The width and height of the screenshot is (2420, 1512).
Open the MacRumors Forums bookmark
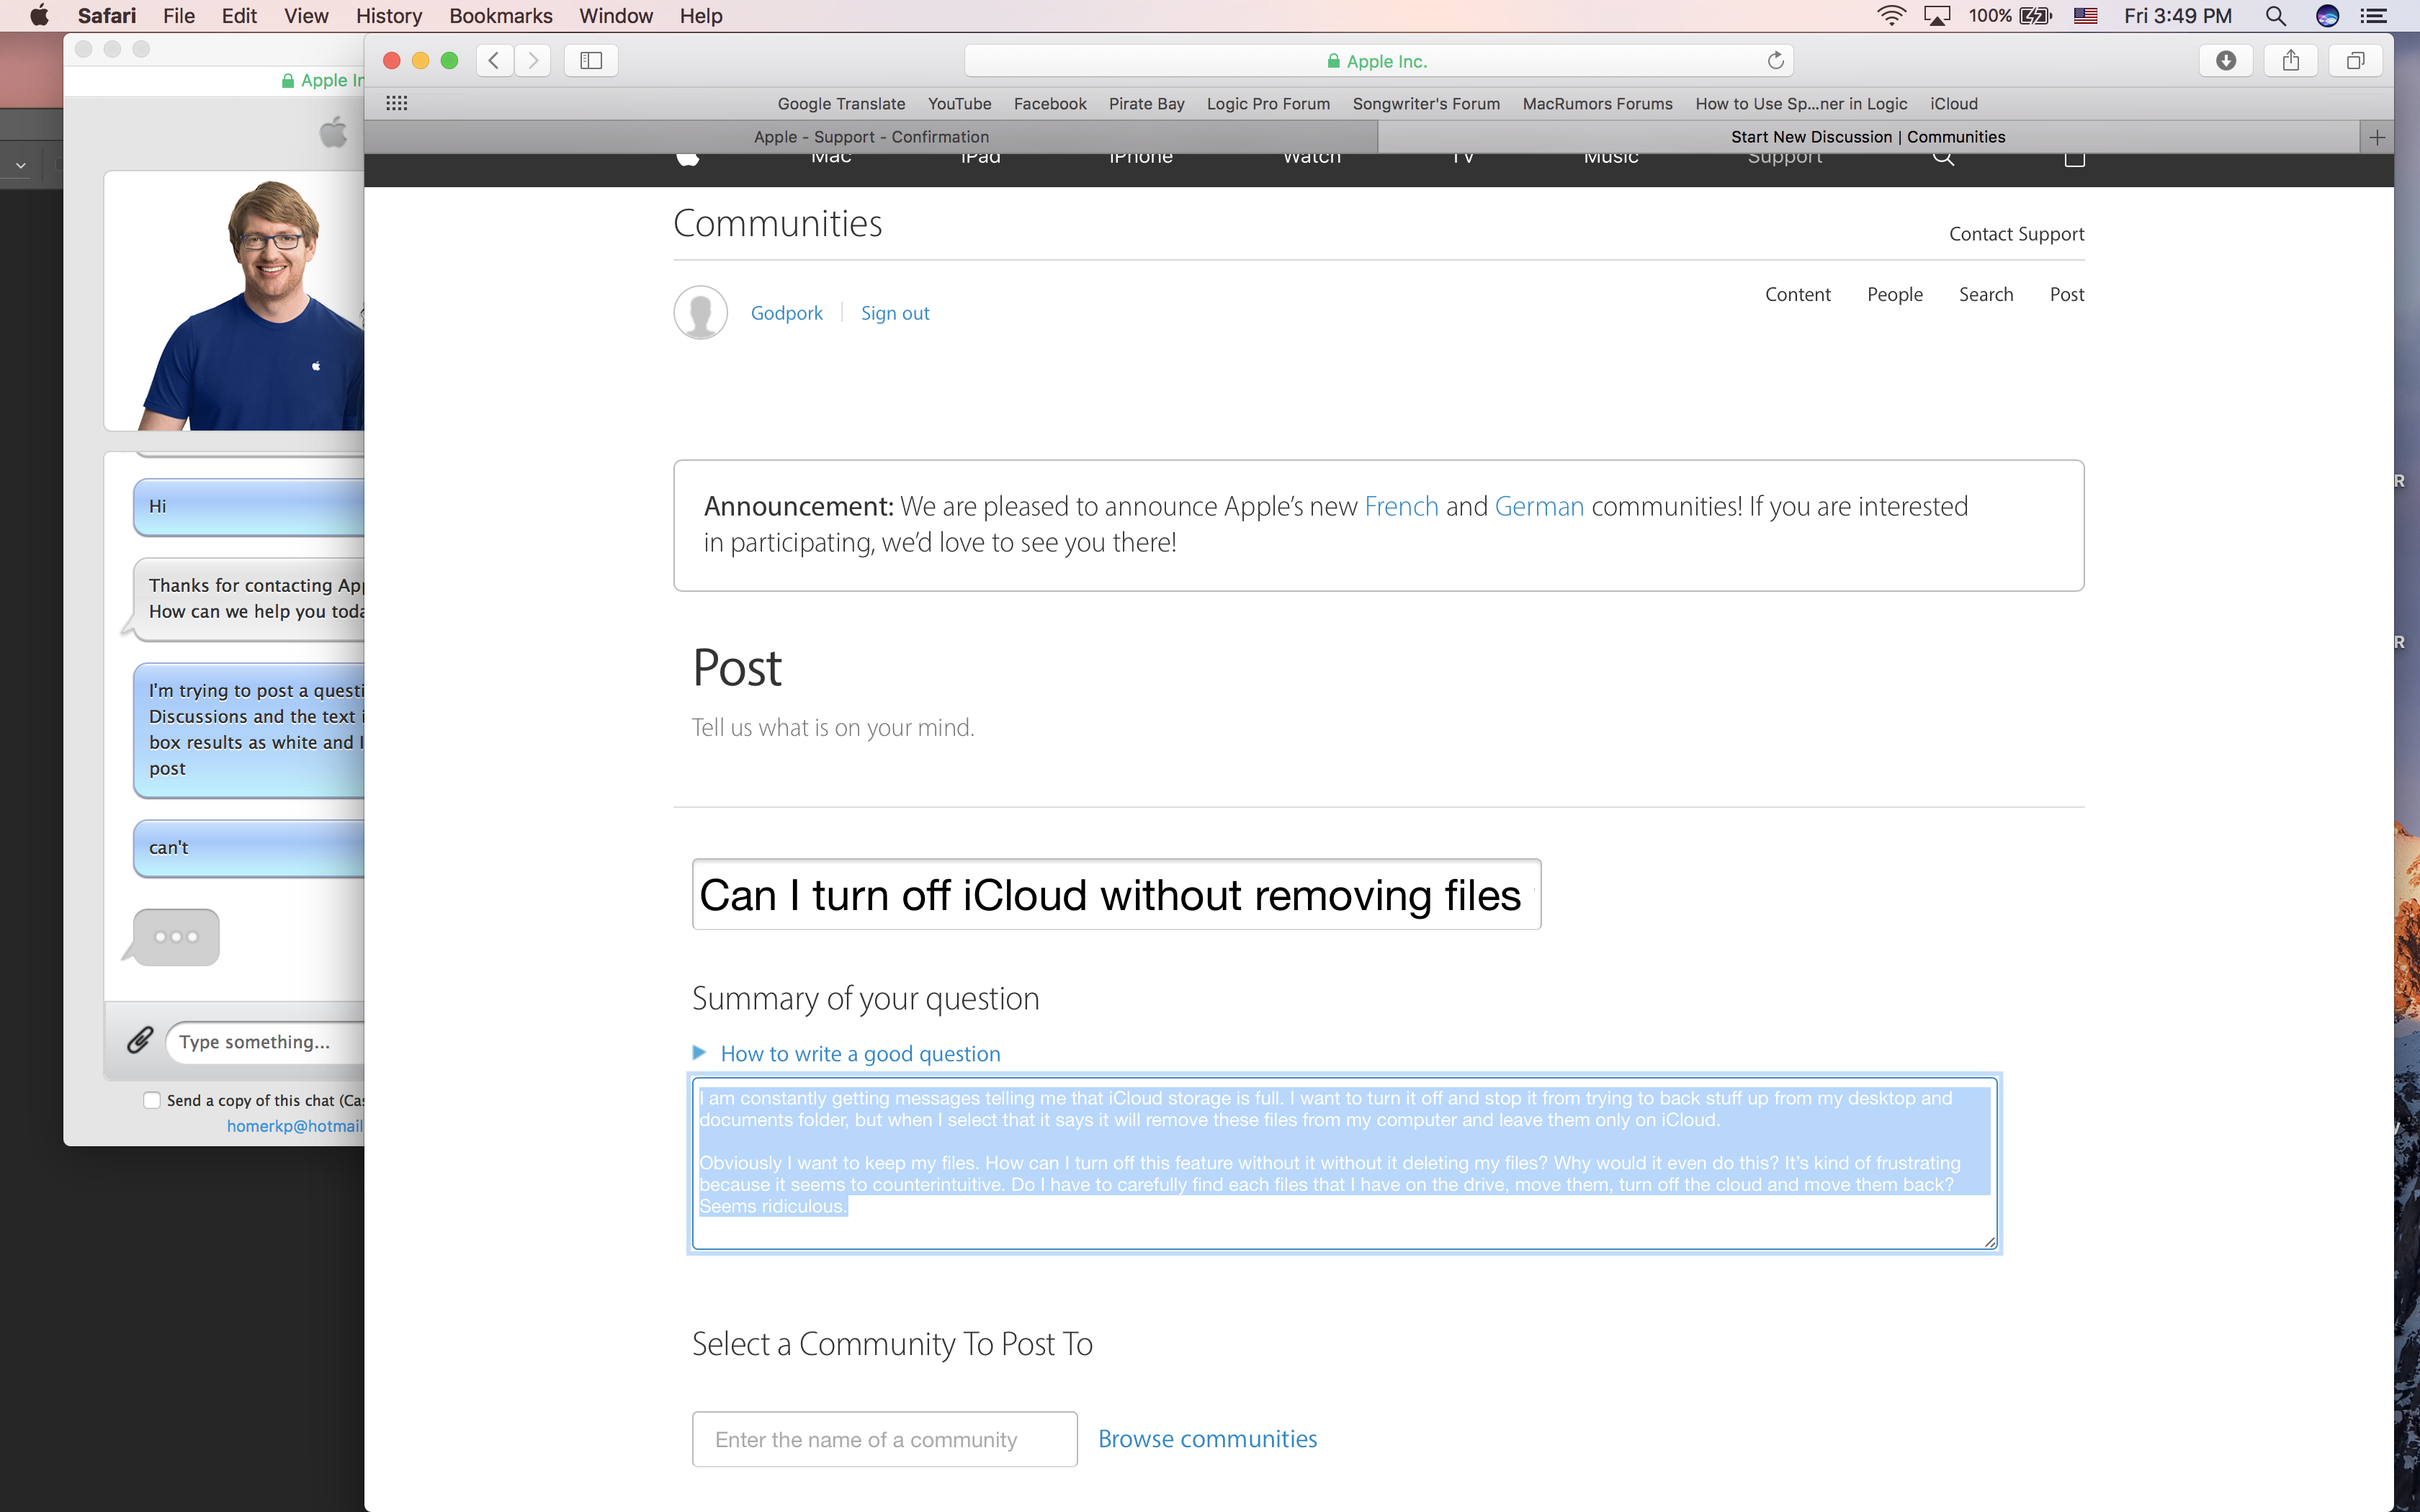click(1597, 104)
